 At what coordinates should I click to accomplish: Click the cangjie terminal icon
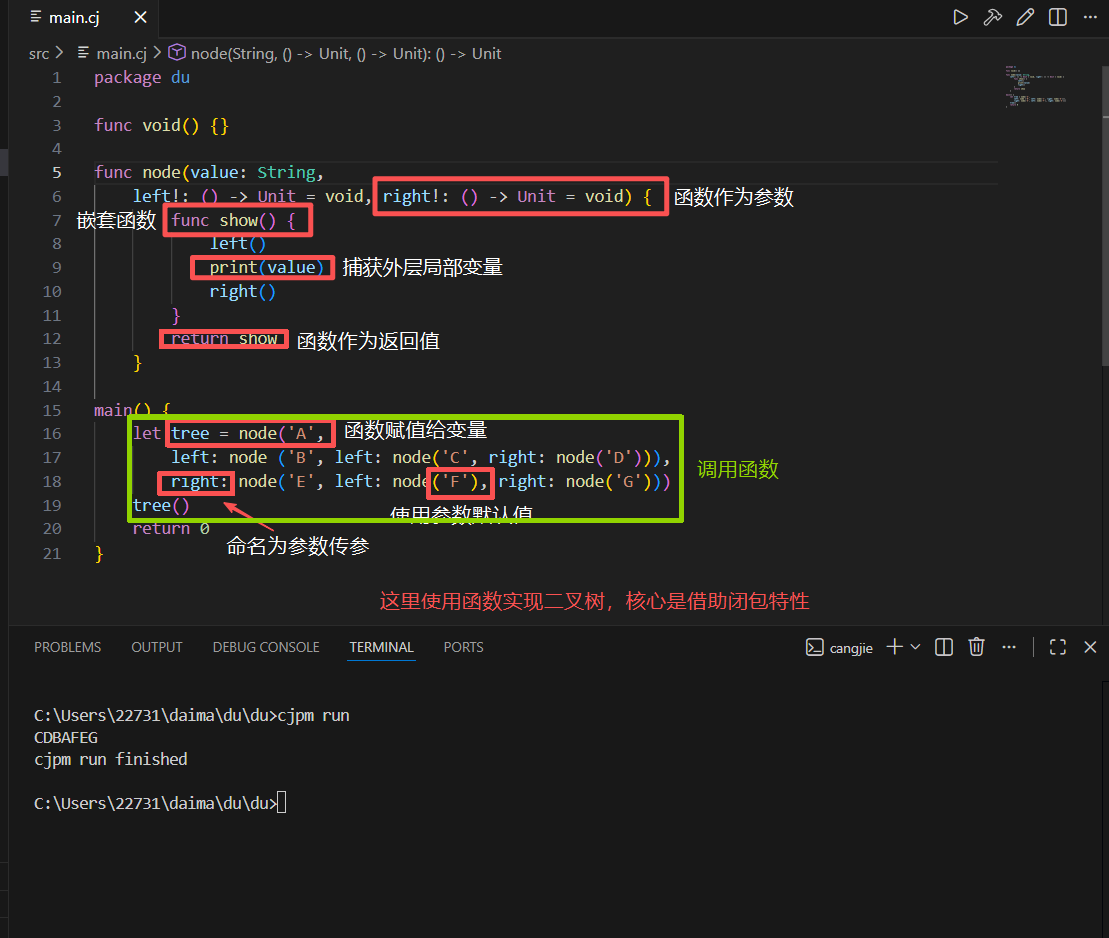[815, 647]
